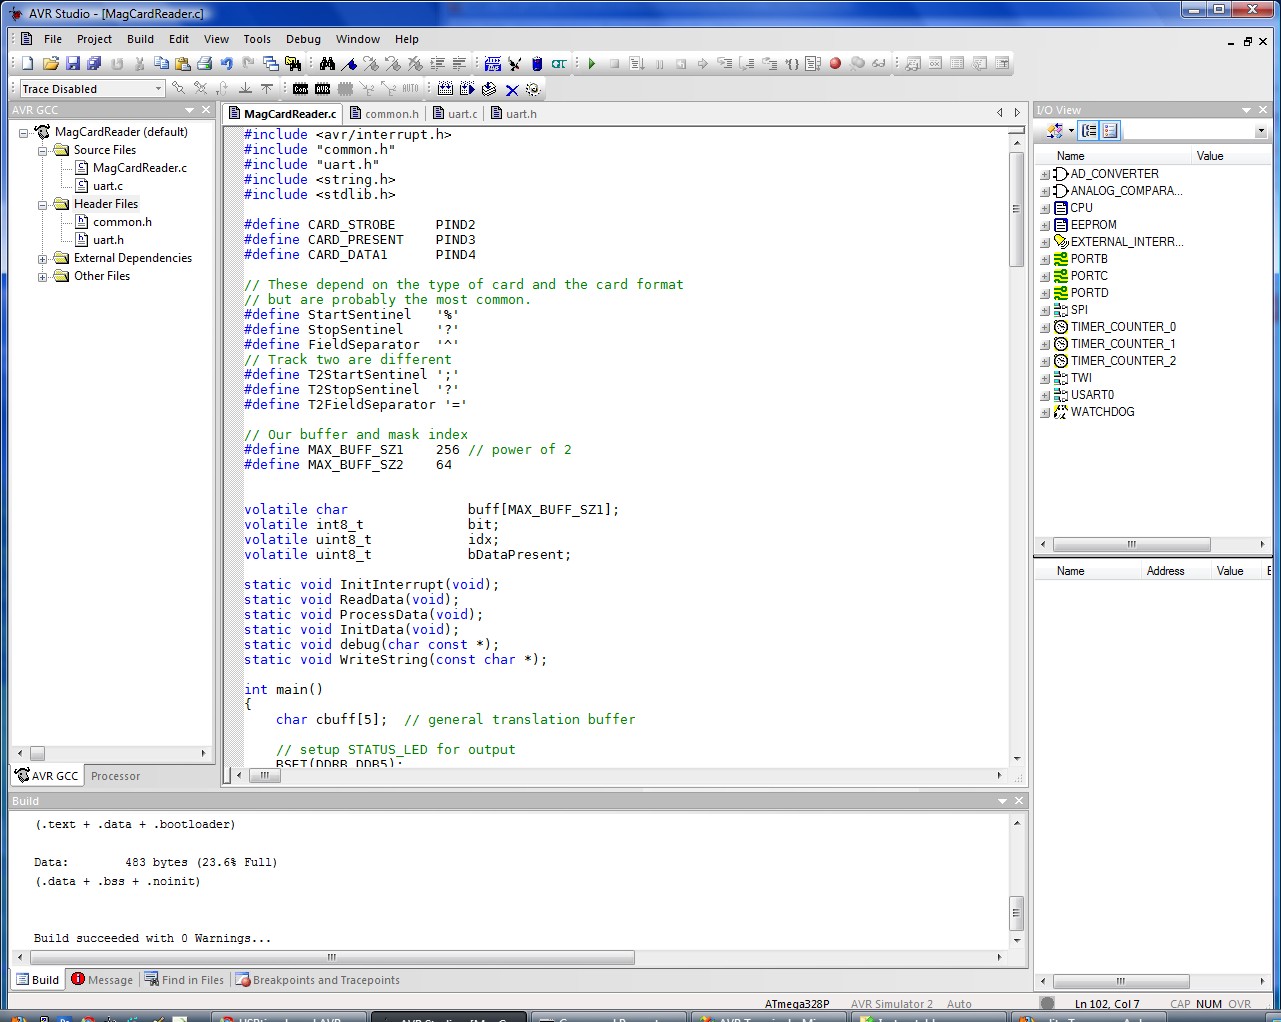Toggle the highlighted I/O View tree-mode button
1281x1022 pixels.
click(1089, 131)
